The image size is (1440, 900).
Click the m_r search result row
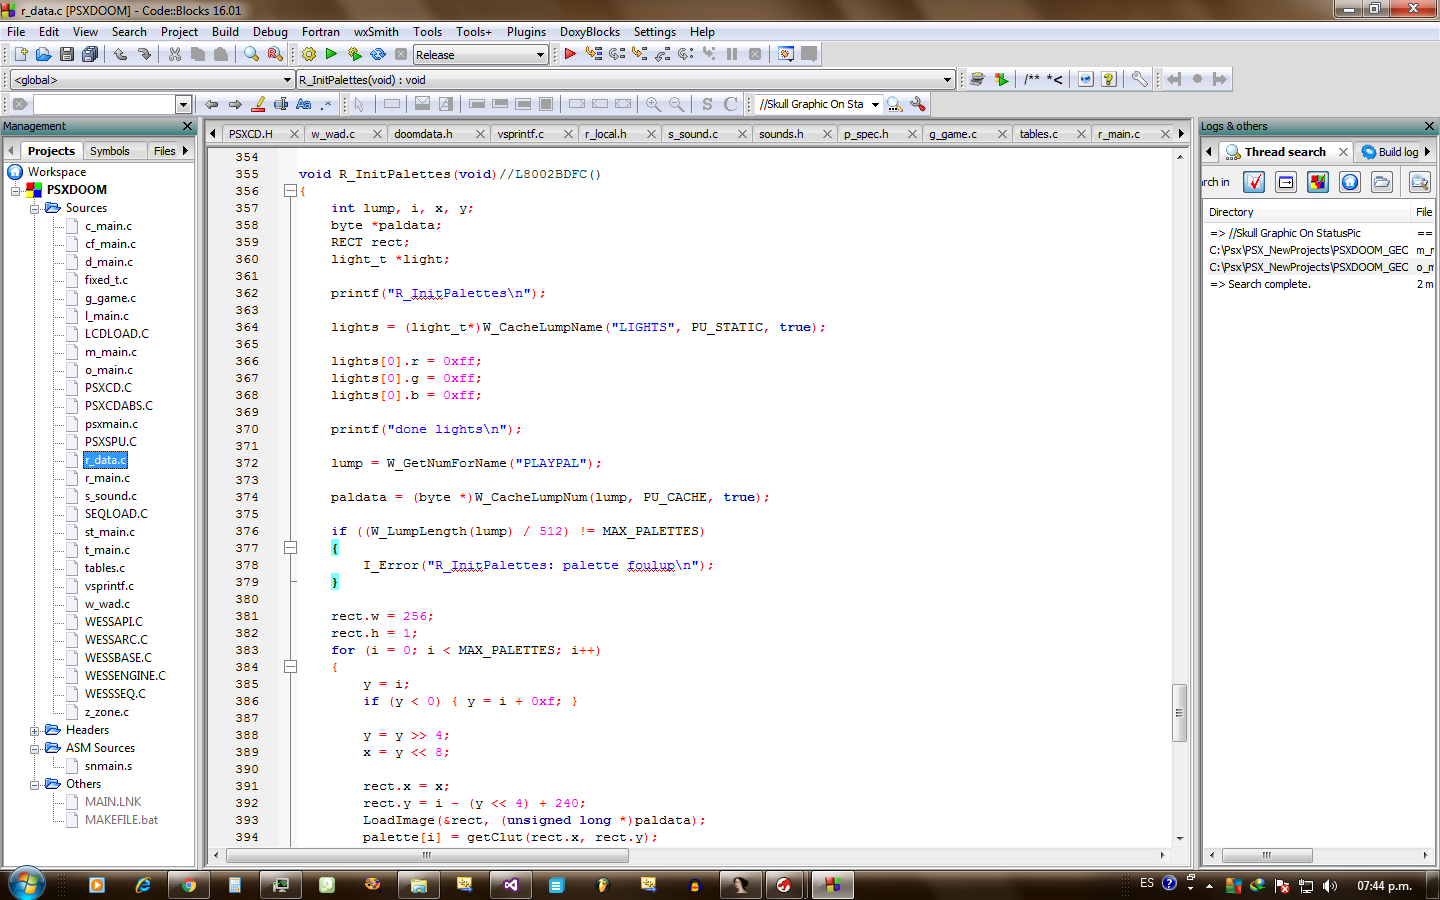tap(1320, 250)
